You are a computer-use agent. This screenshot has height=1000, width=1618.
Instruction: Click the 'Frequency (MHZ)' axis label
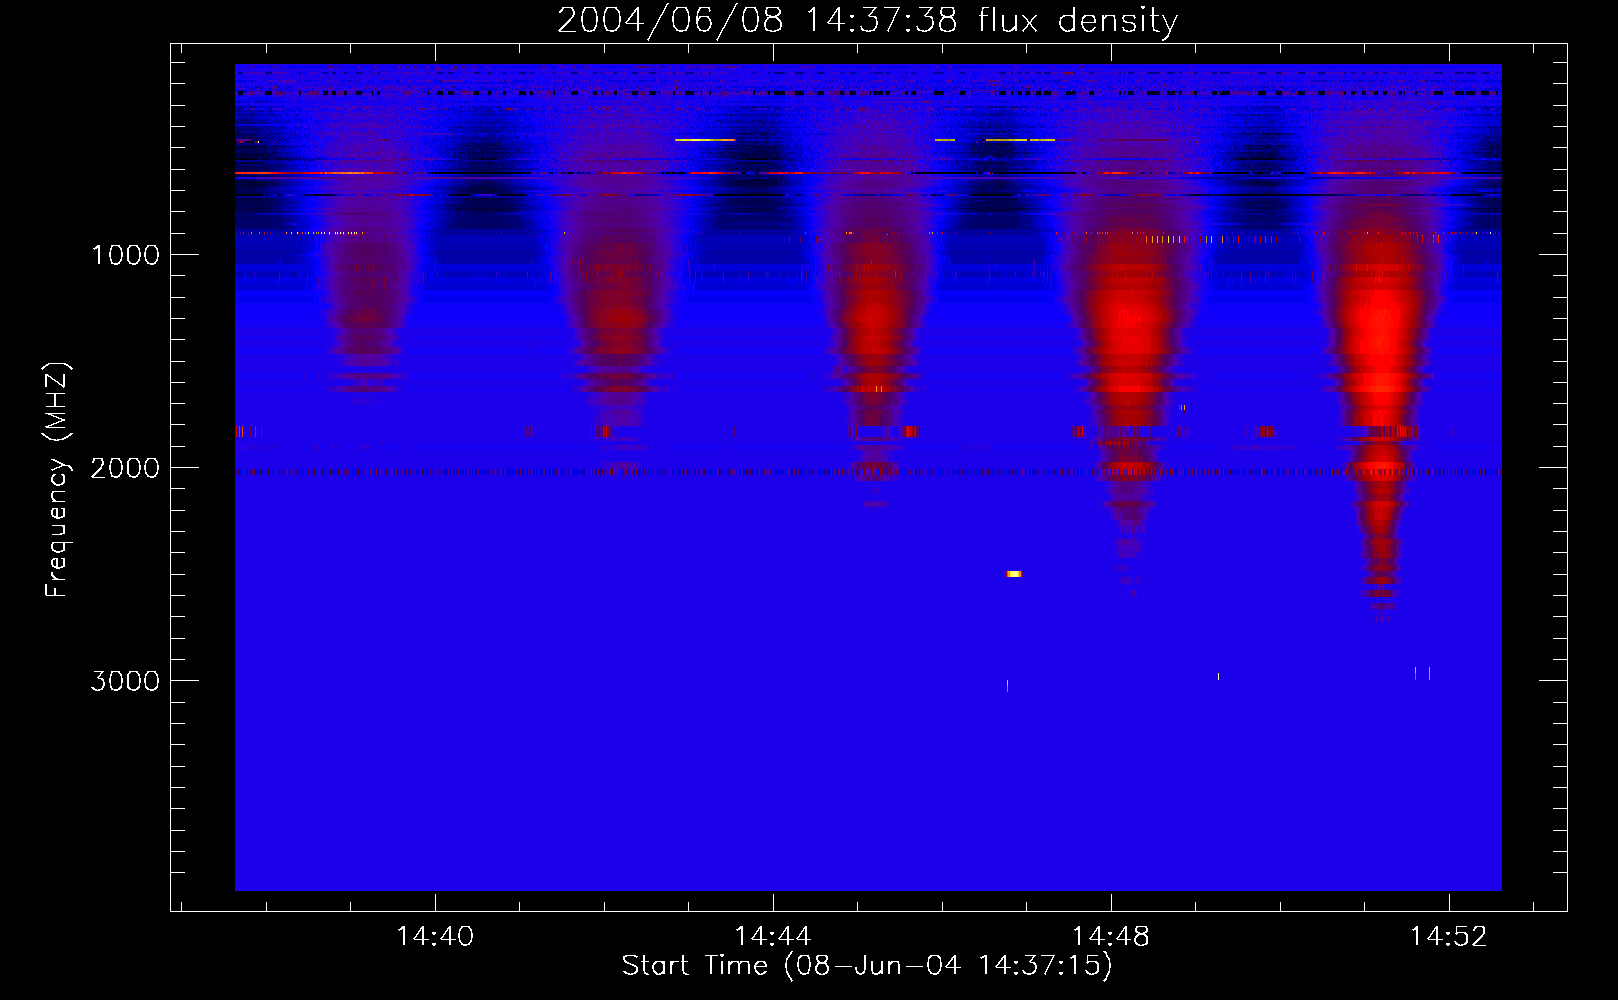[x=57, y=480]
